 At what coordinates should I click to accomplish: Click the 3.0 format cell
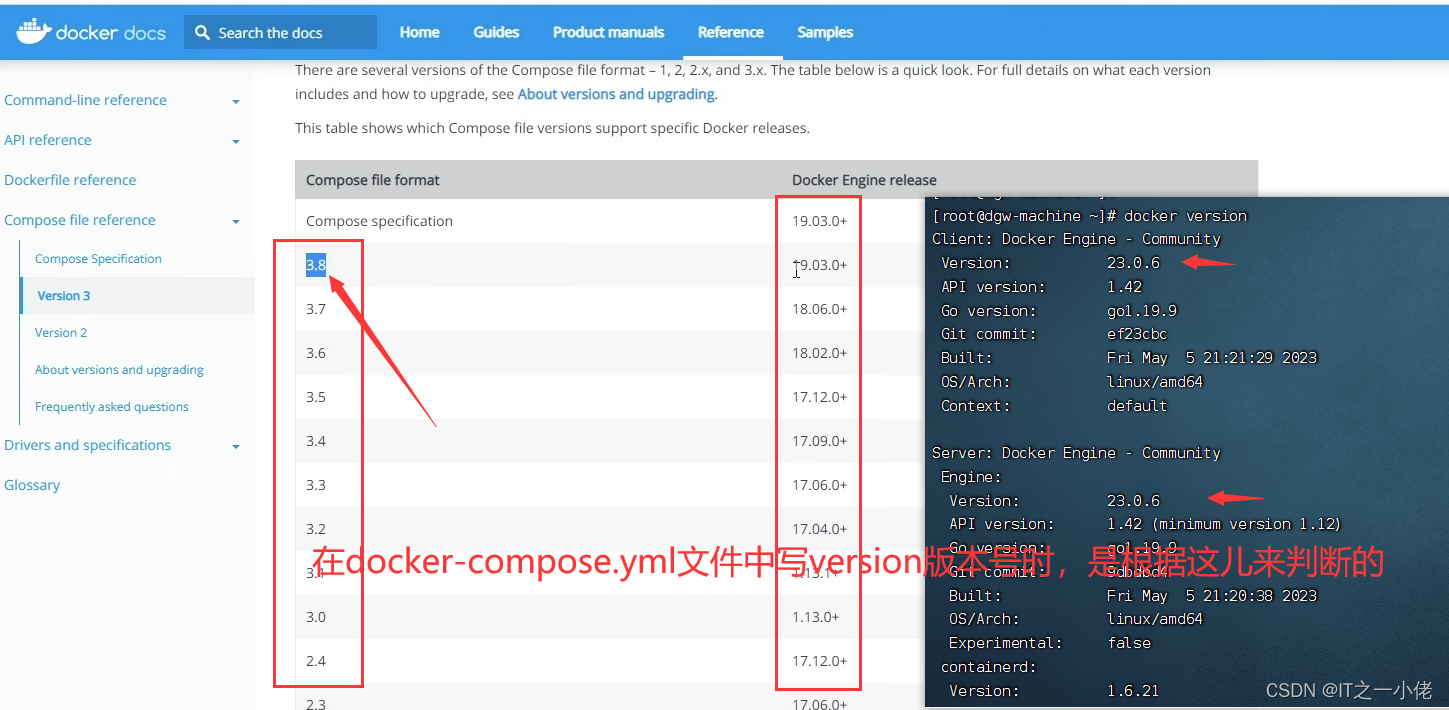point(316,617)
